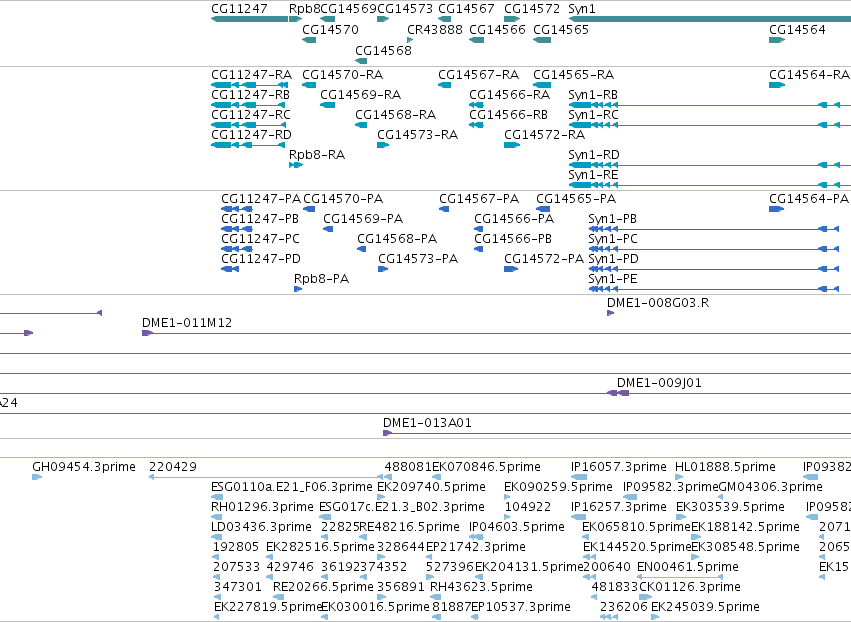Select the EK090259.5prime EST label
The height and width of the screenshot is (622, 851).
coord(558,487)
